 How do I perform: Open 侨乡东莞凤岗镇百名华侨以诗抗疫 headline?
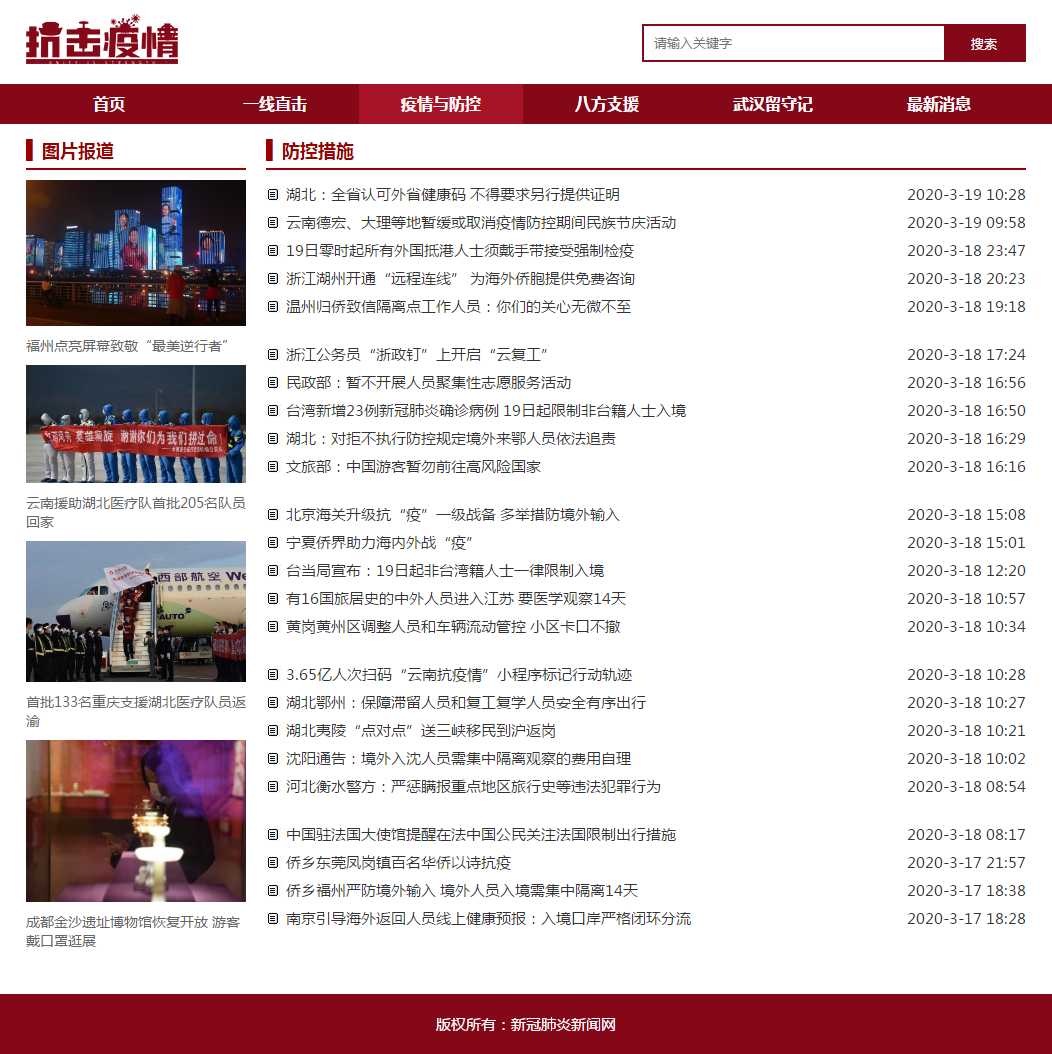398,863
